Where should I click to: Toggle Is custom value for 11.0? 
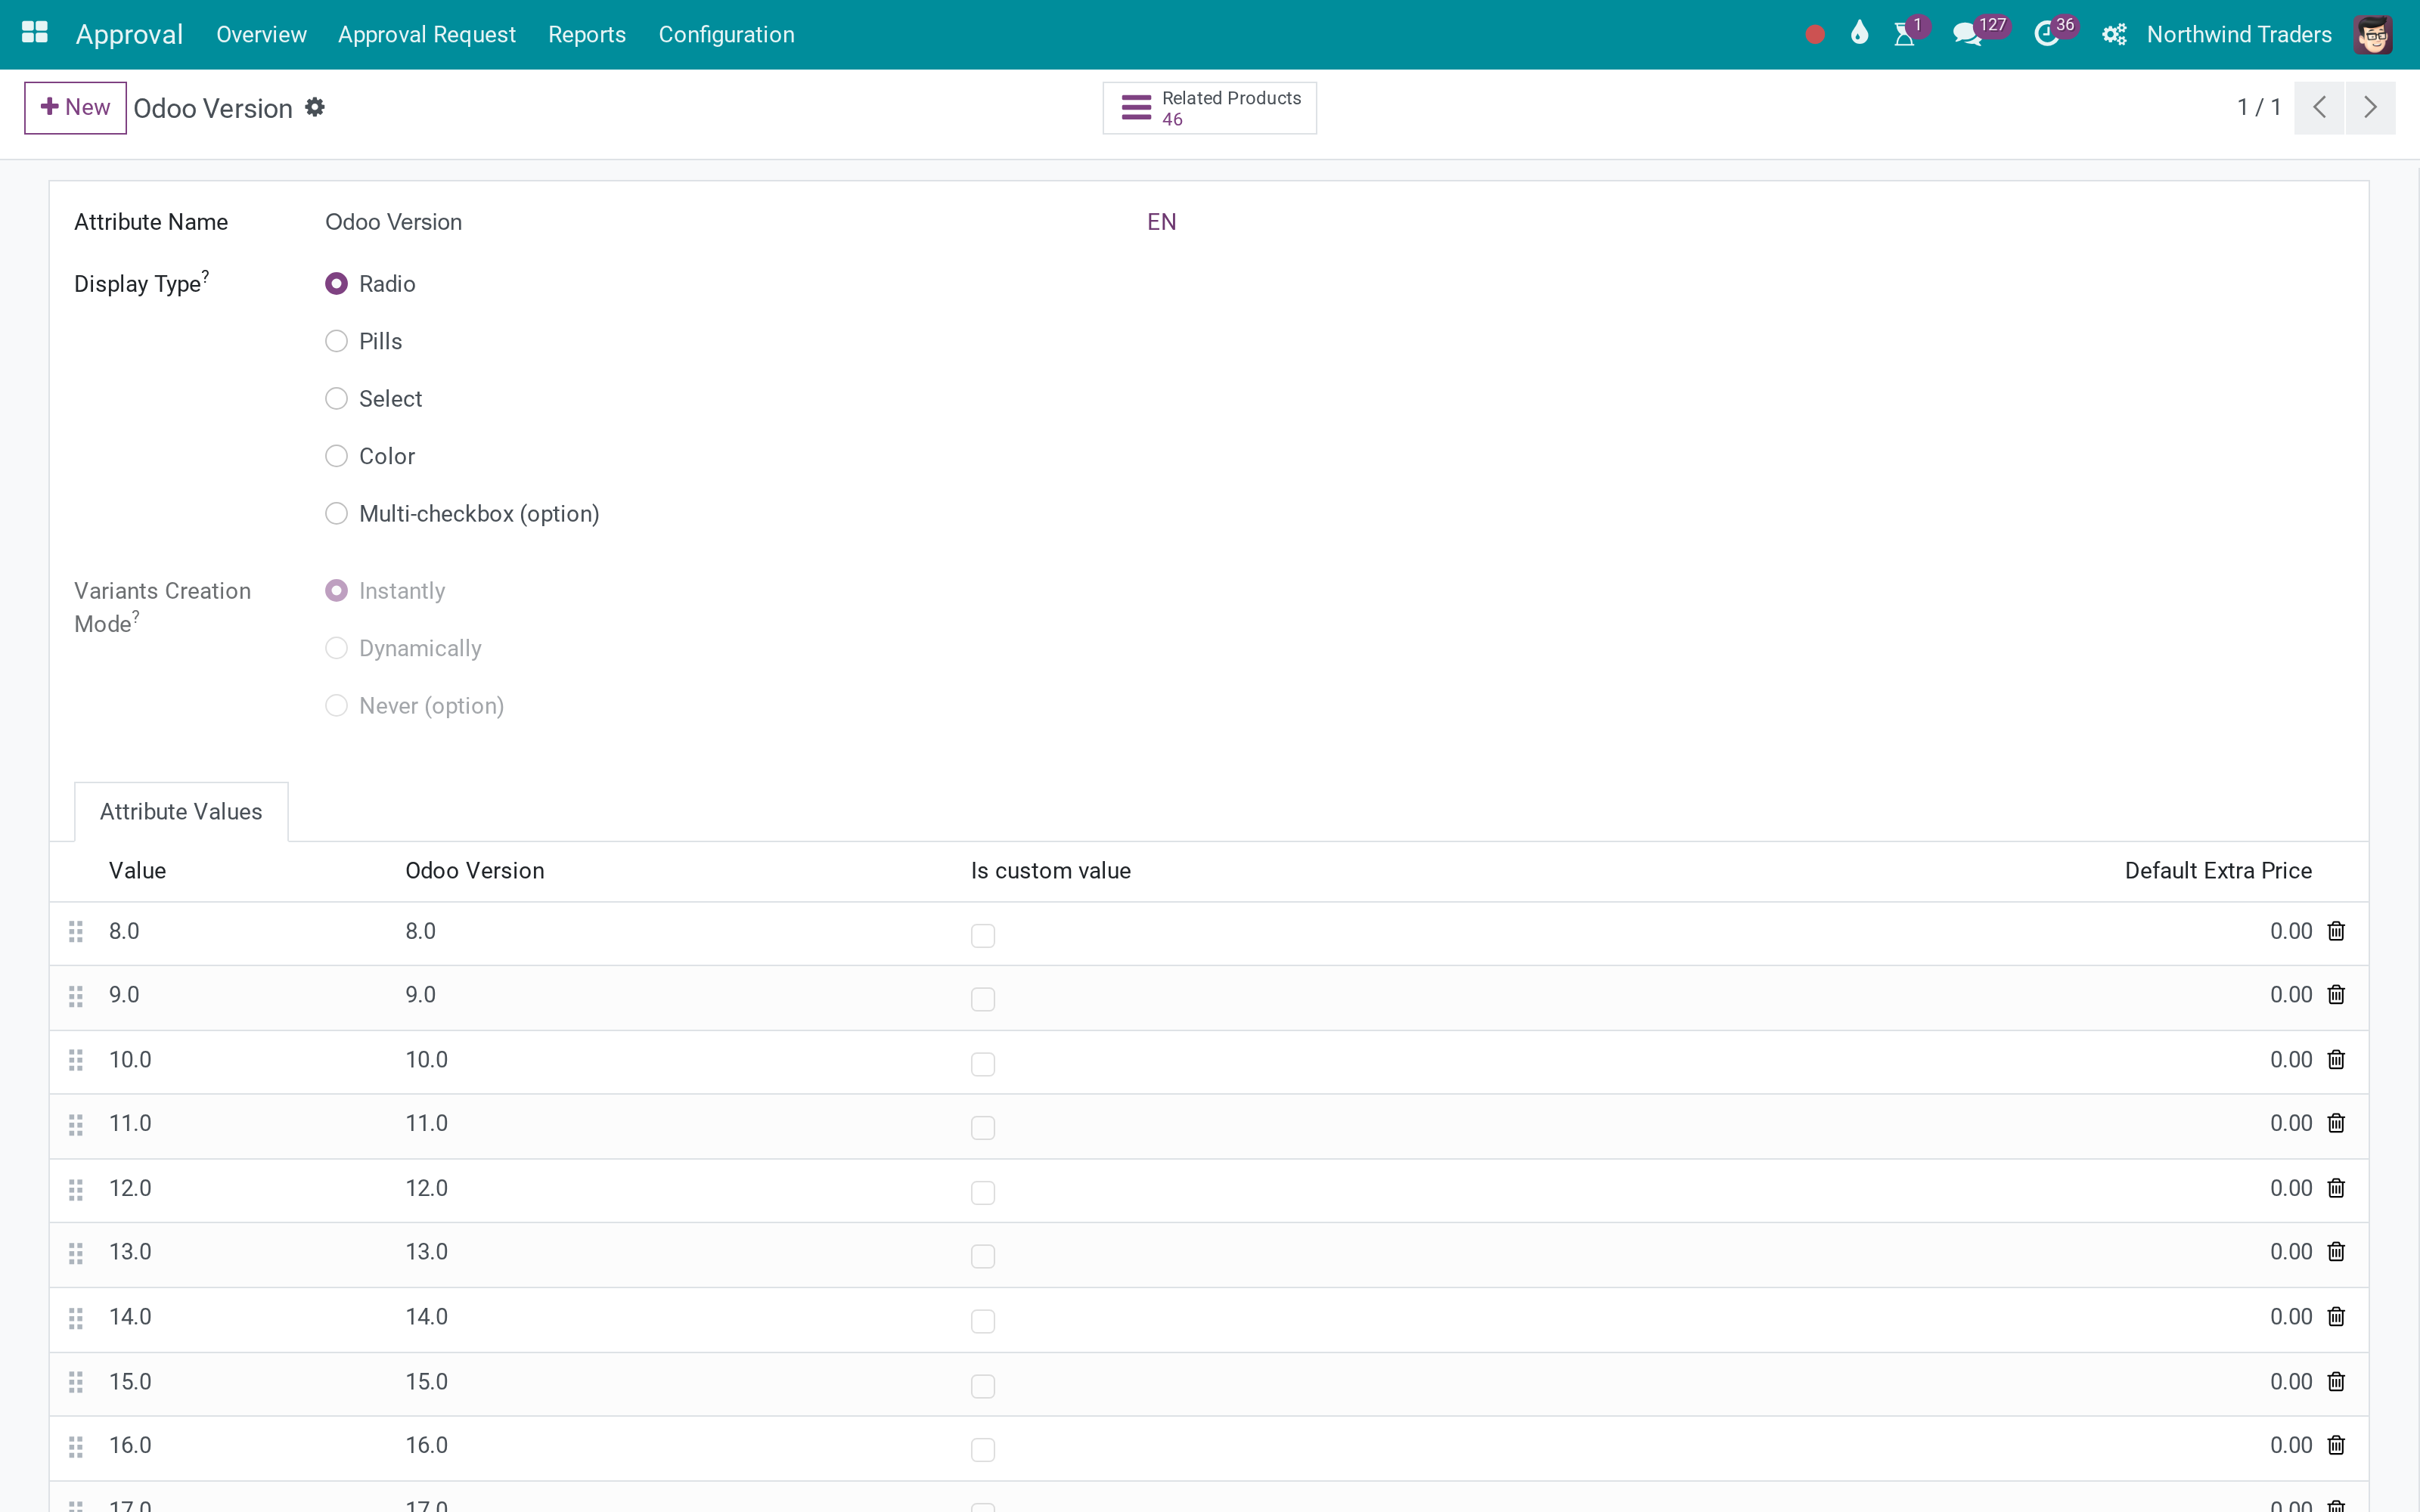983,1128
